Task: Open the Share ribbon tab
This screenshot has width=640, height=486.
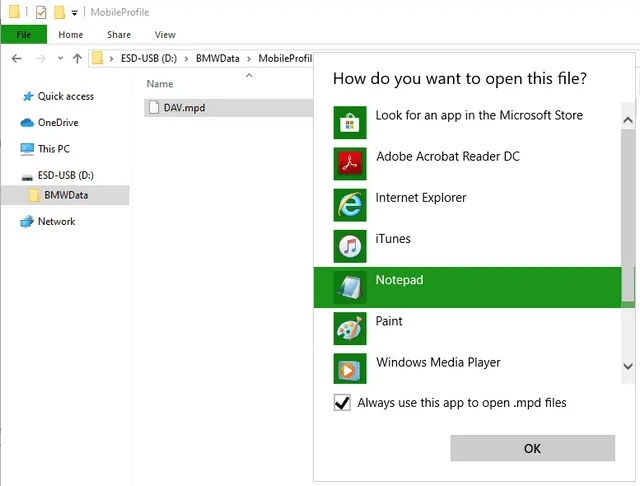Action: [119, 35]
